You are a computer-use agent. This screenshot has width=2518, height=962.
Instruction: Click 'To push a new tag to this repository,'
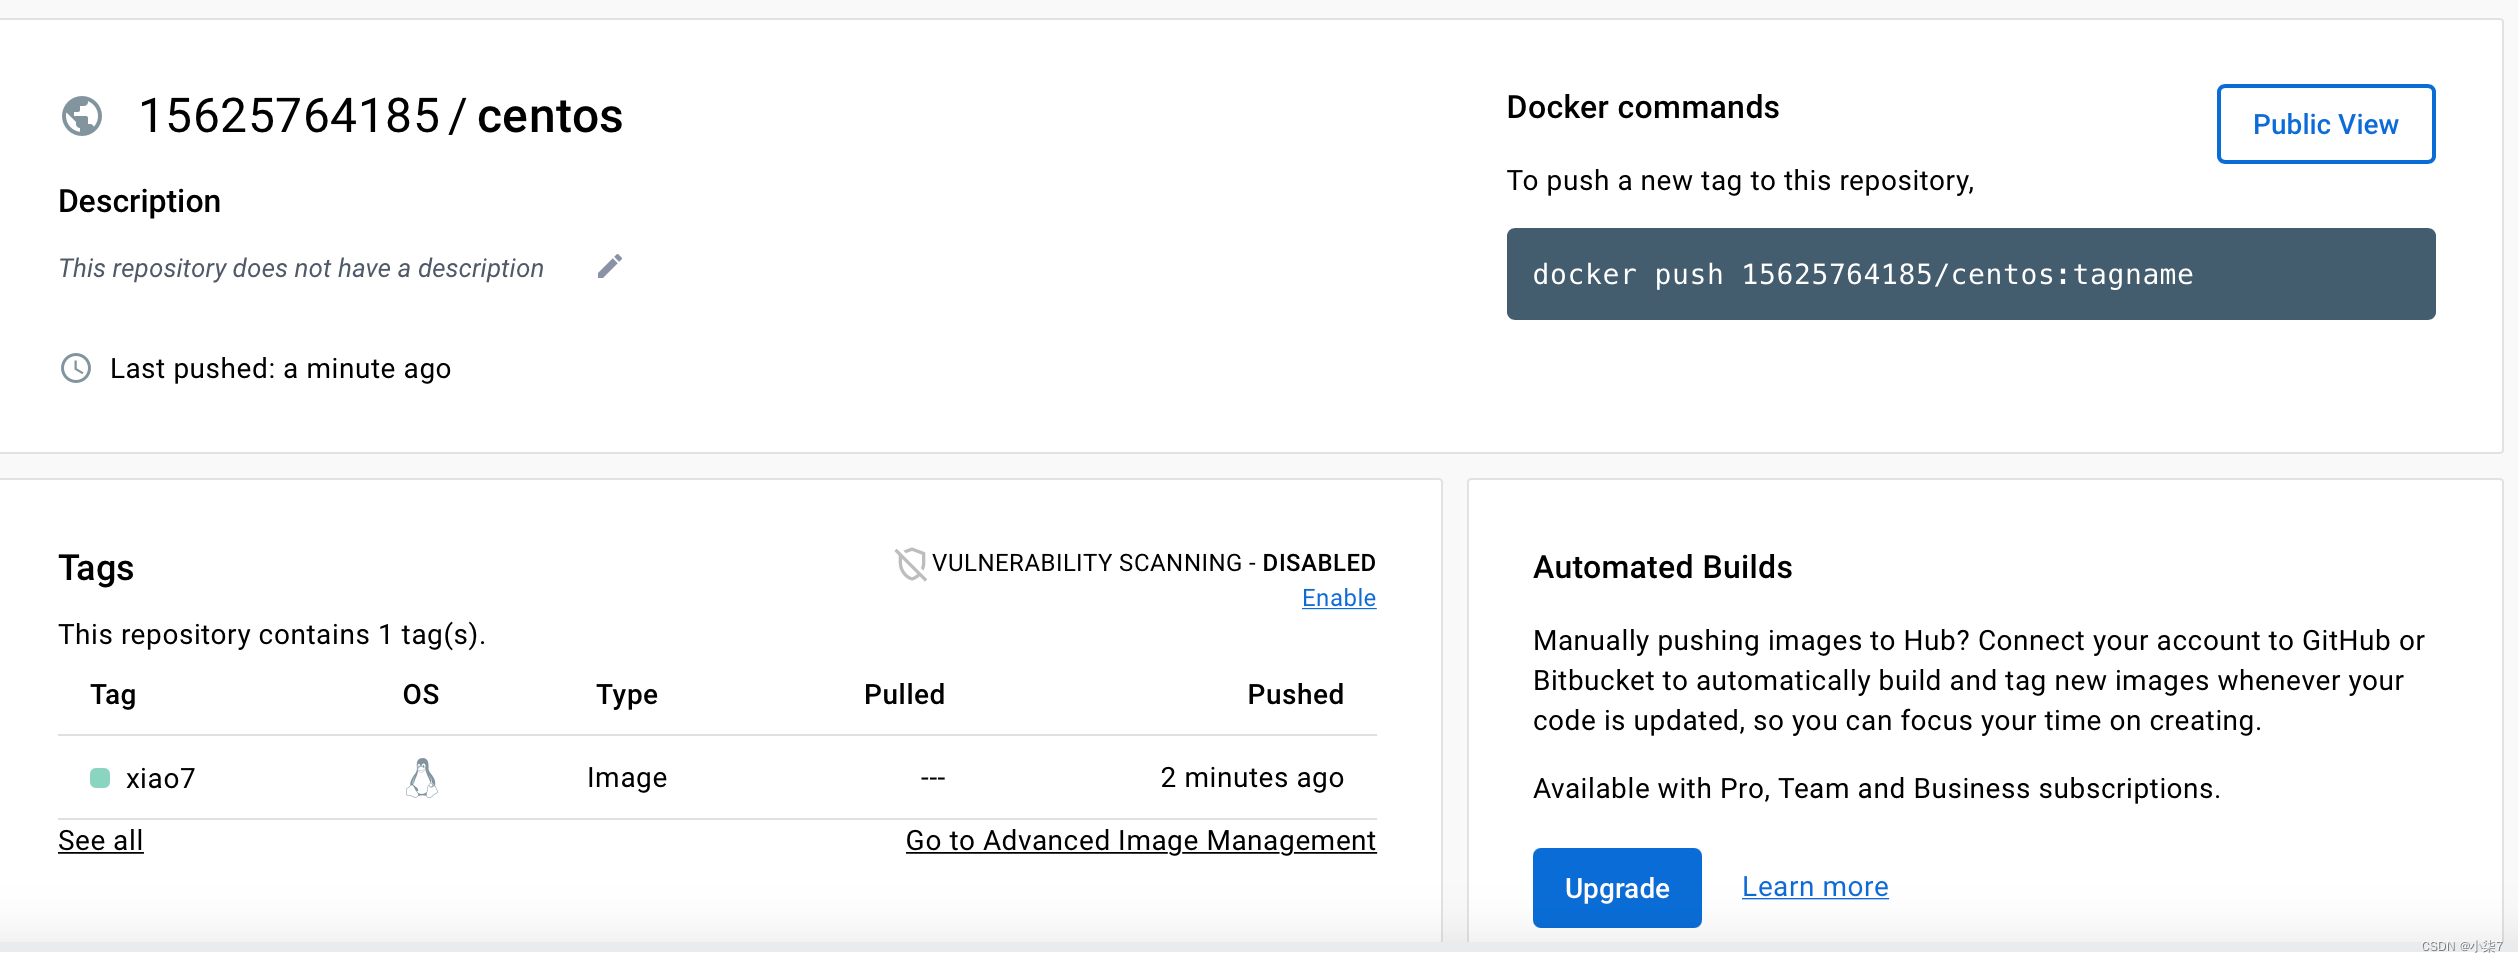tap(1740, 181)
